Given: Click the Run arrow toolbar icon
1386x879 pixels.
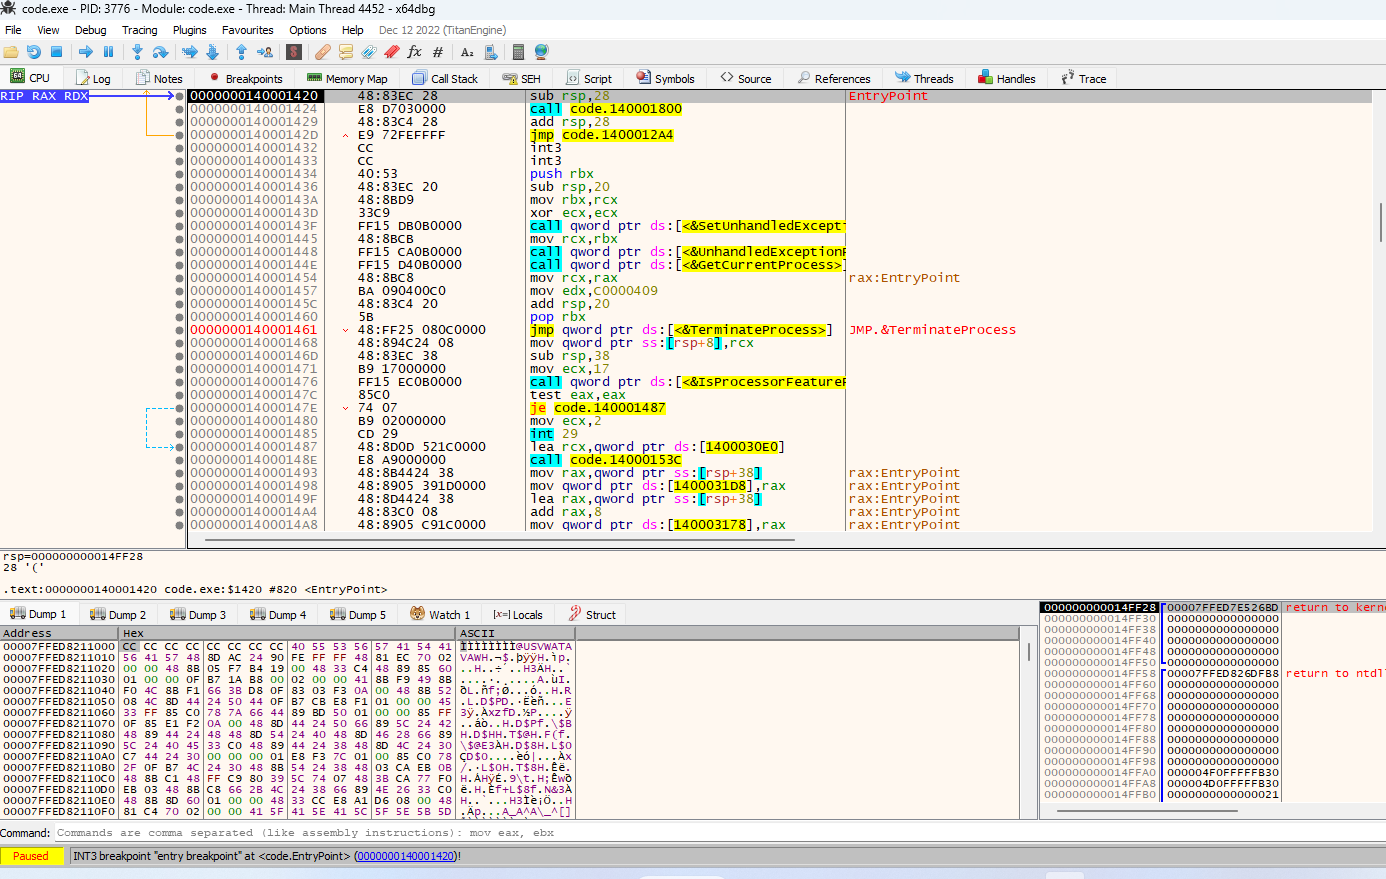Looking at the screenshot, I should click(85, 52).
